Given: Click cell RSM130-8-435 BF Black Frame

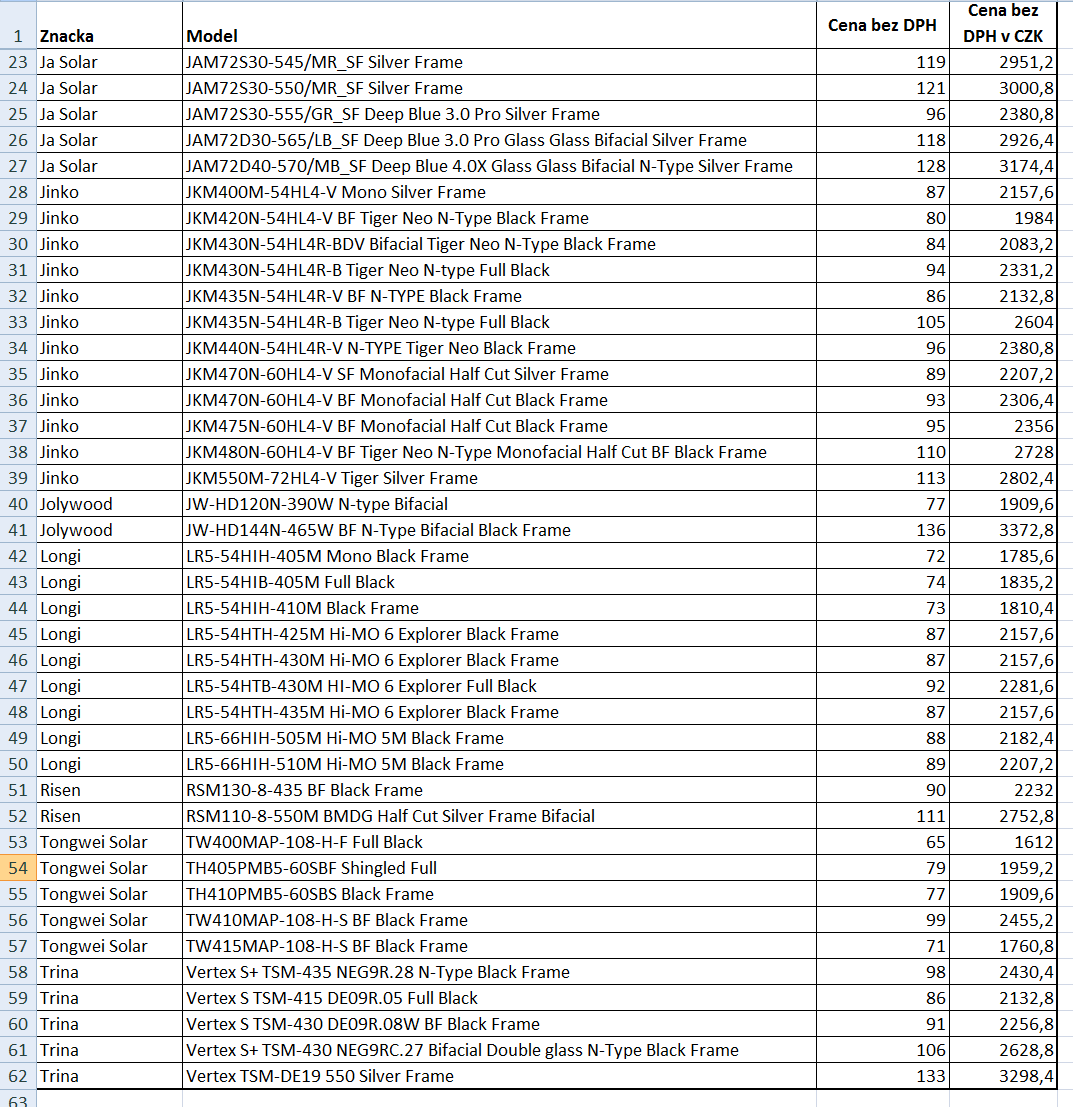Looking at the screenshot, I should (x=499, y=790).
